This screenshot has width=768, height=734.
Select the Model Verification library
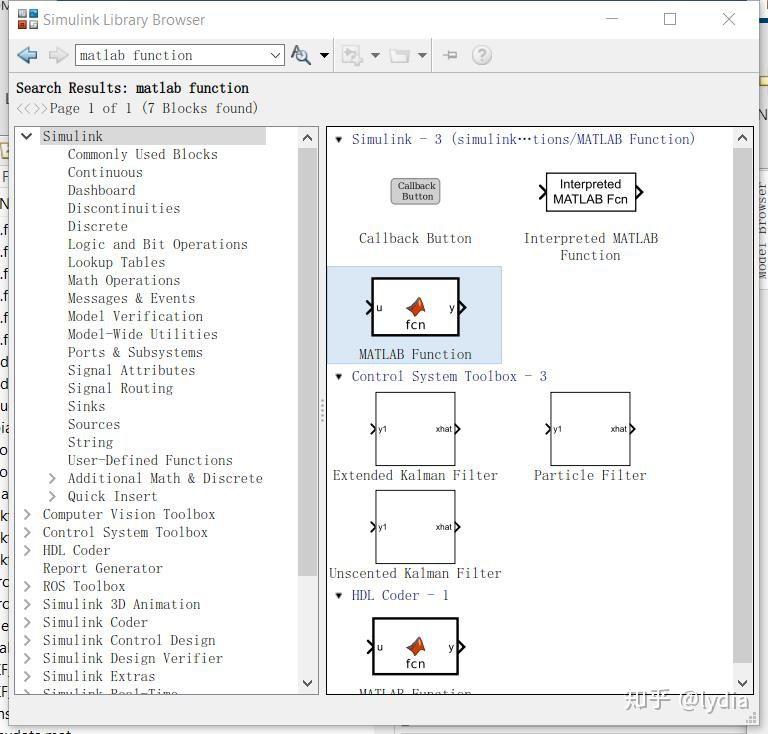coord(135,316)
